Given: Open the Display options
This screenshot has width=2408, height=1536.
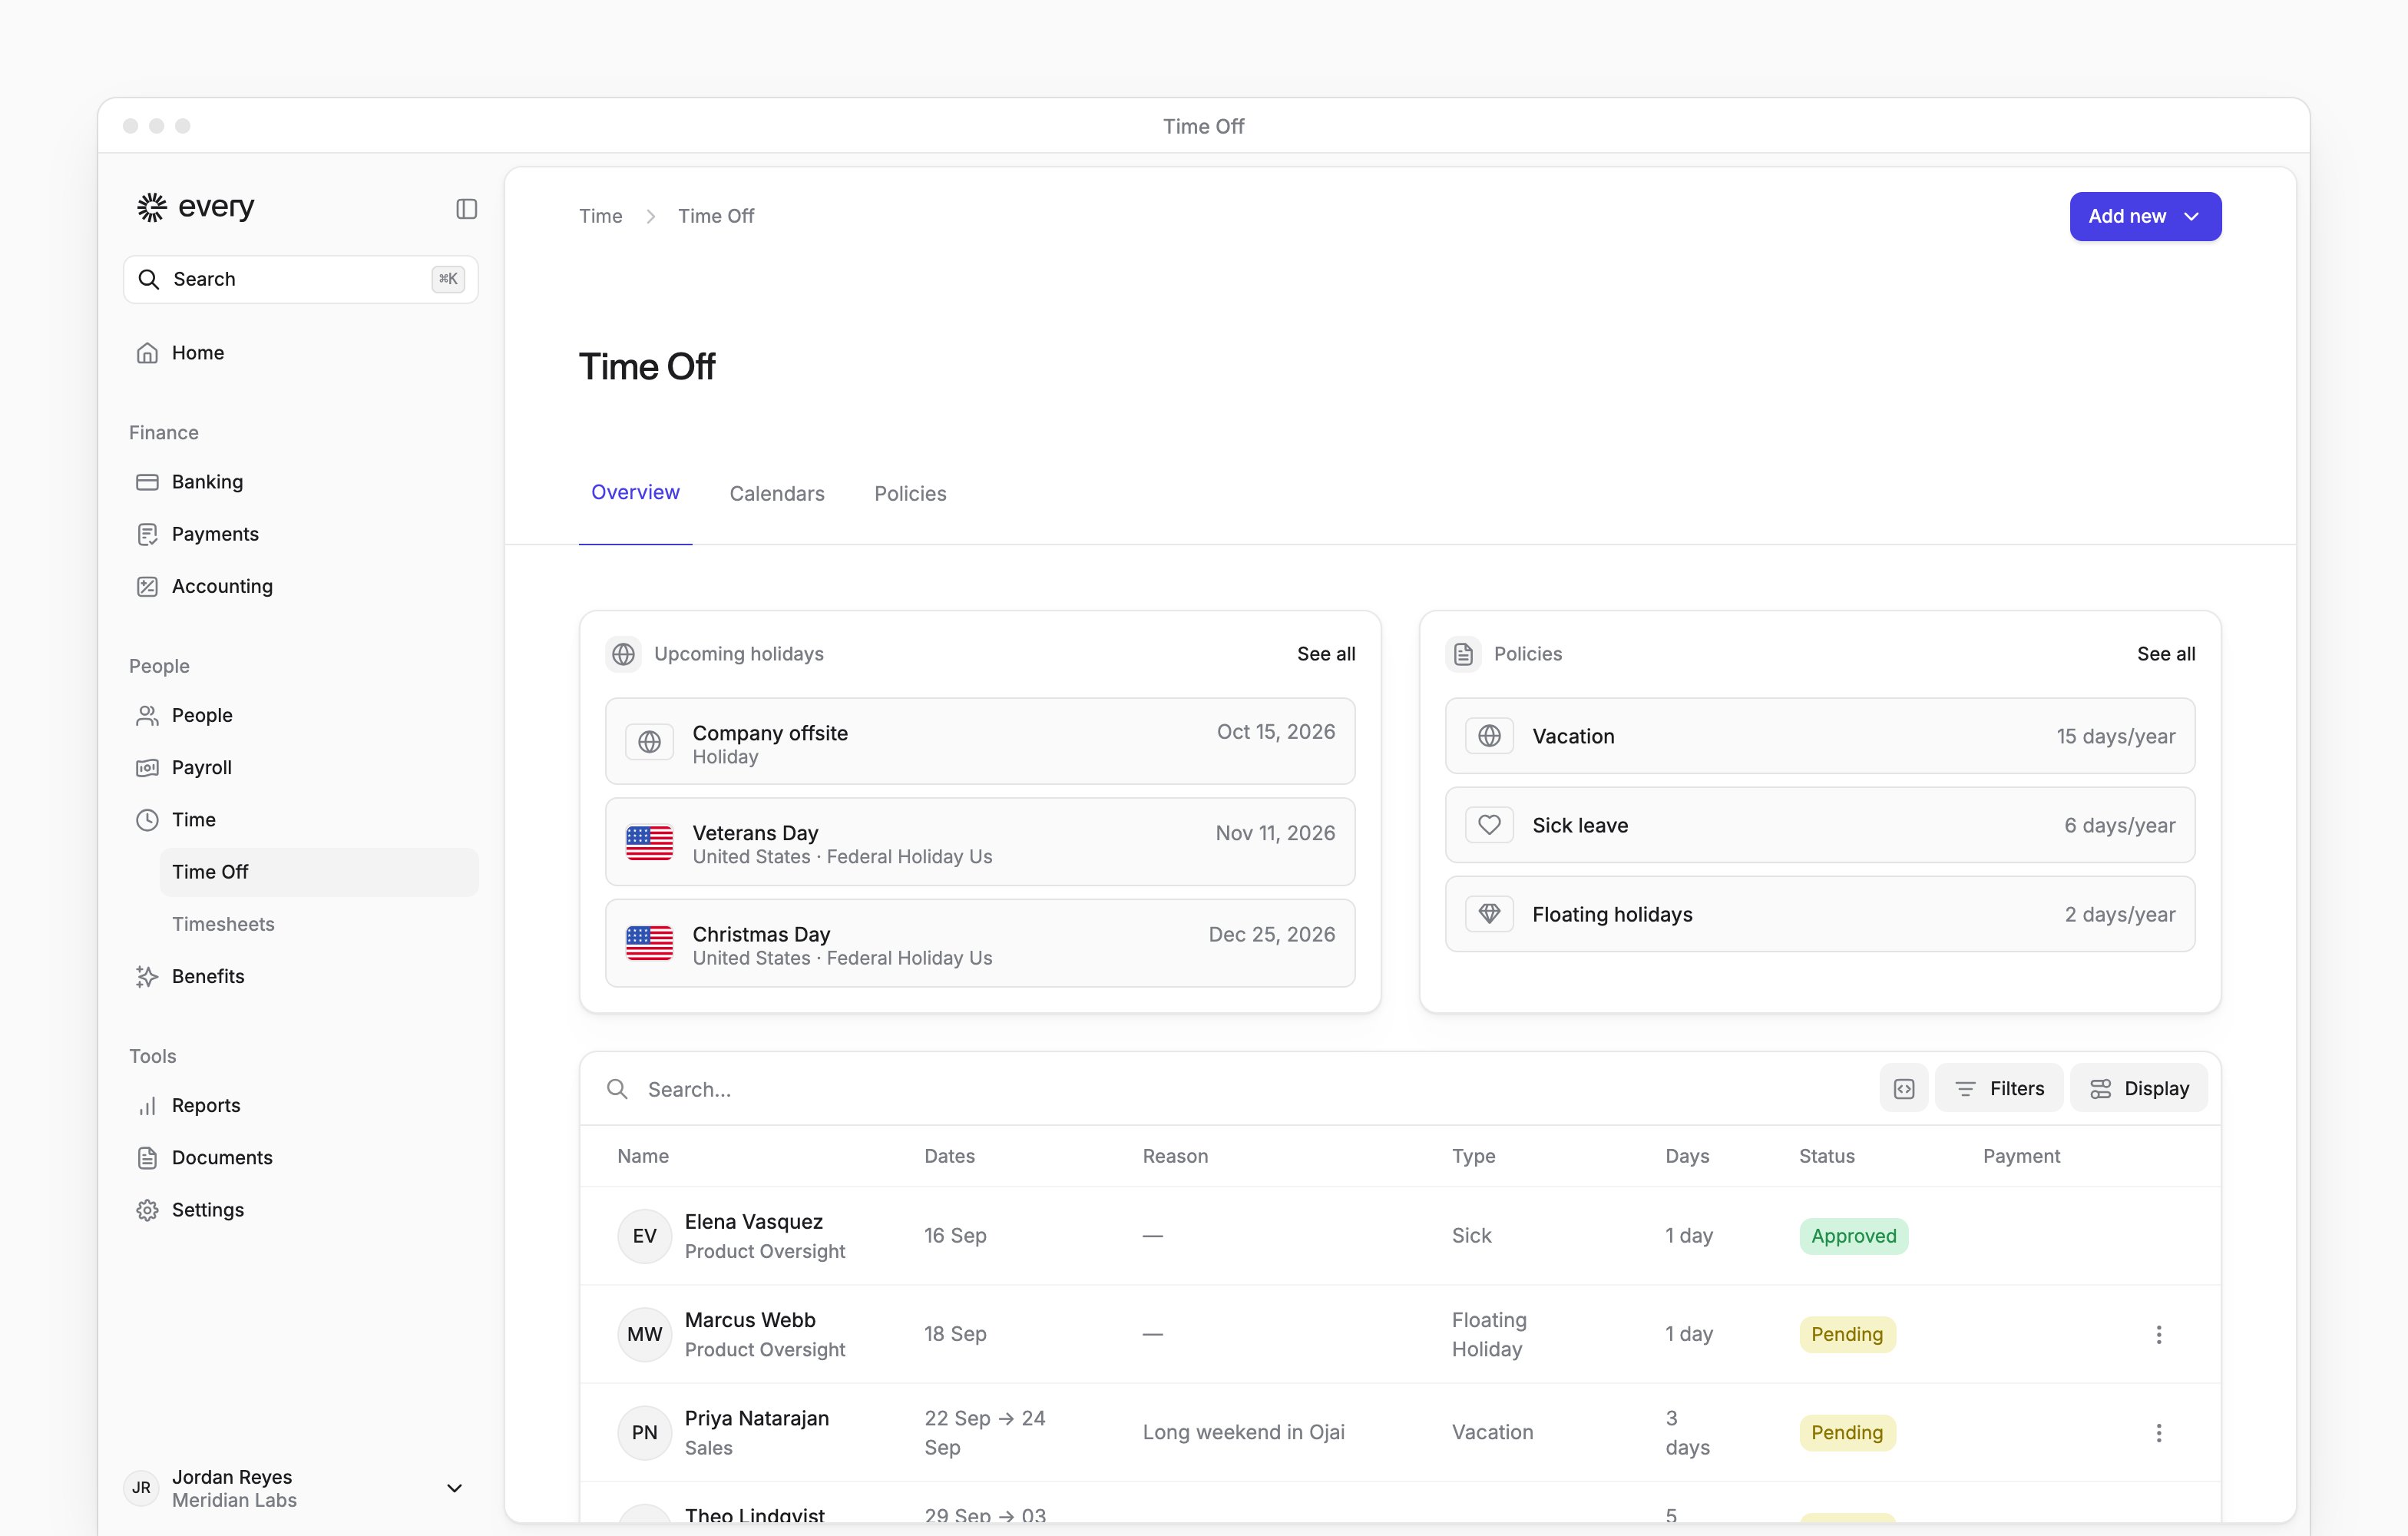Looking at the screenshot, I should (2139, 1088).
